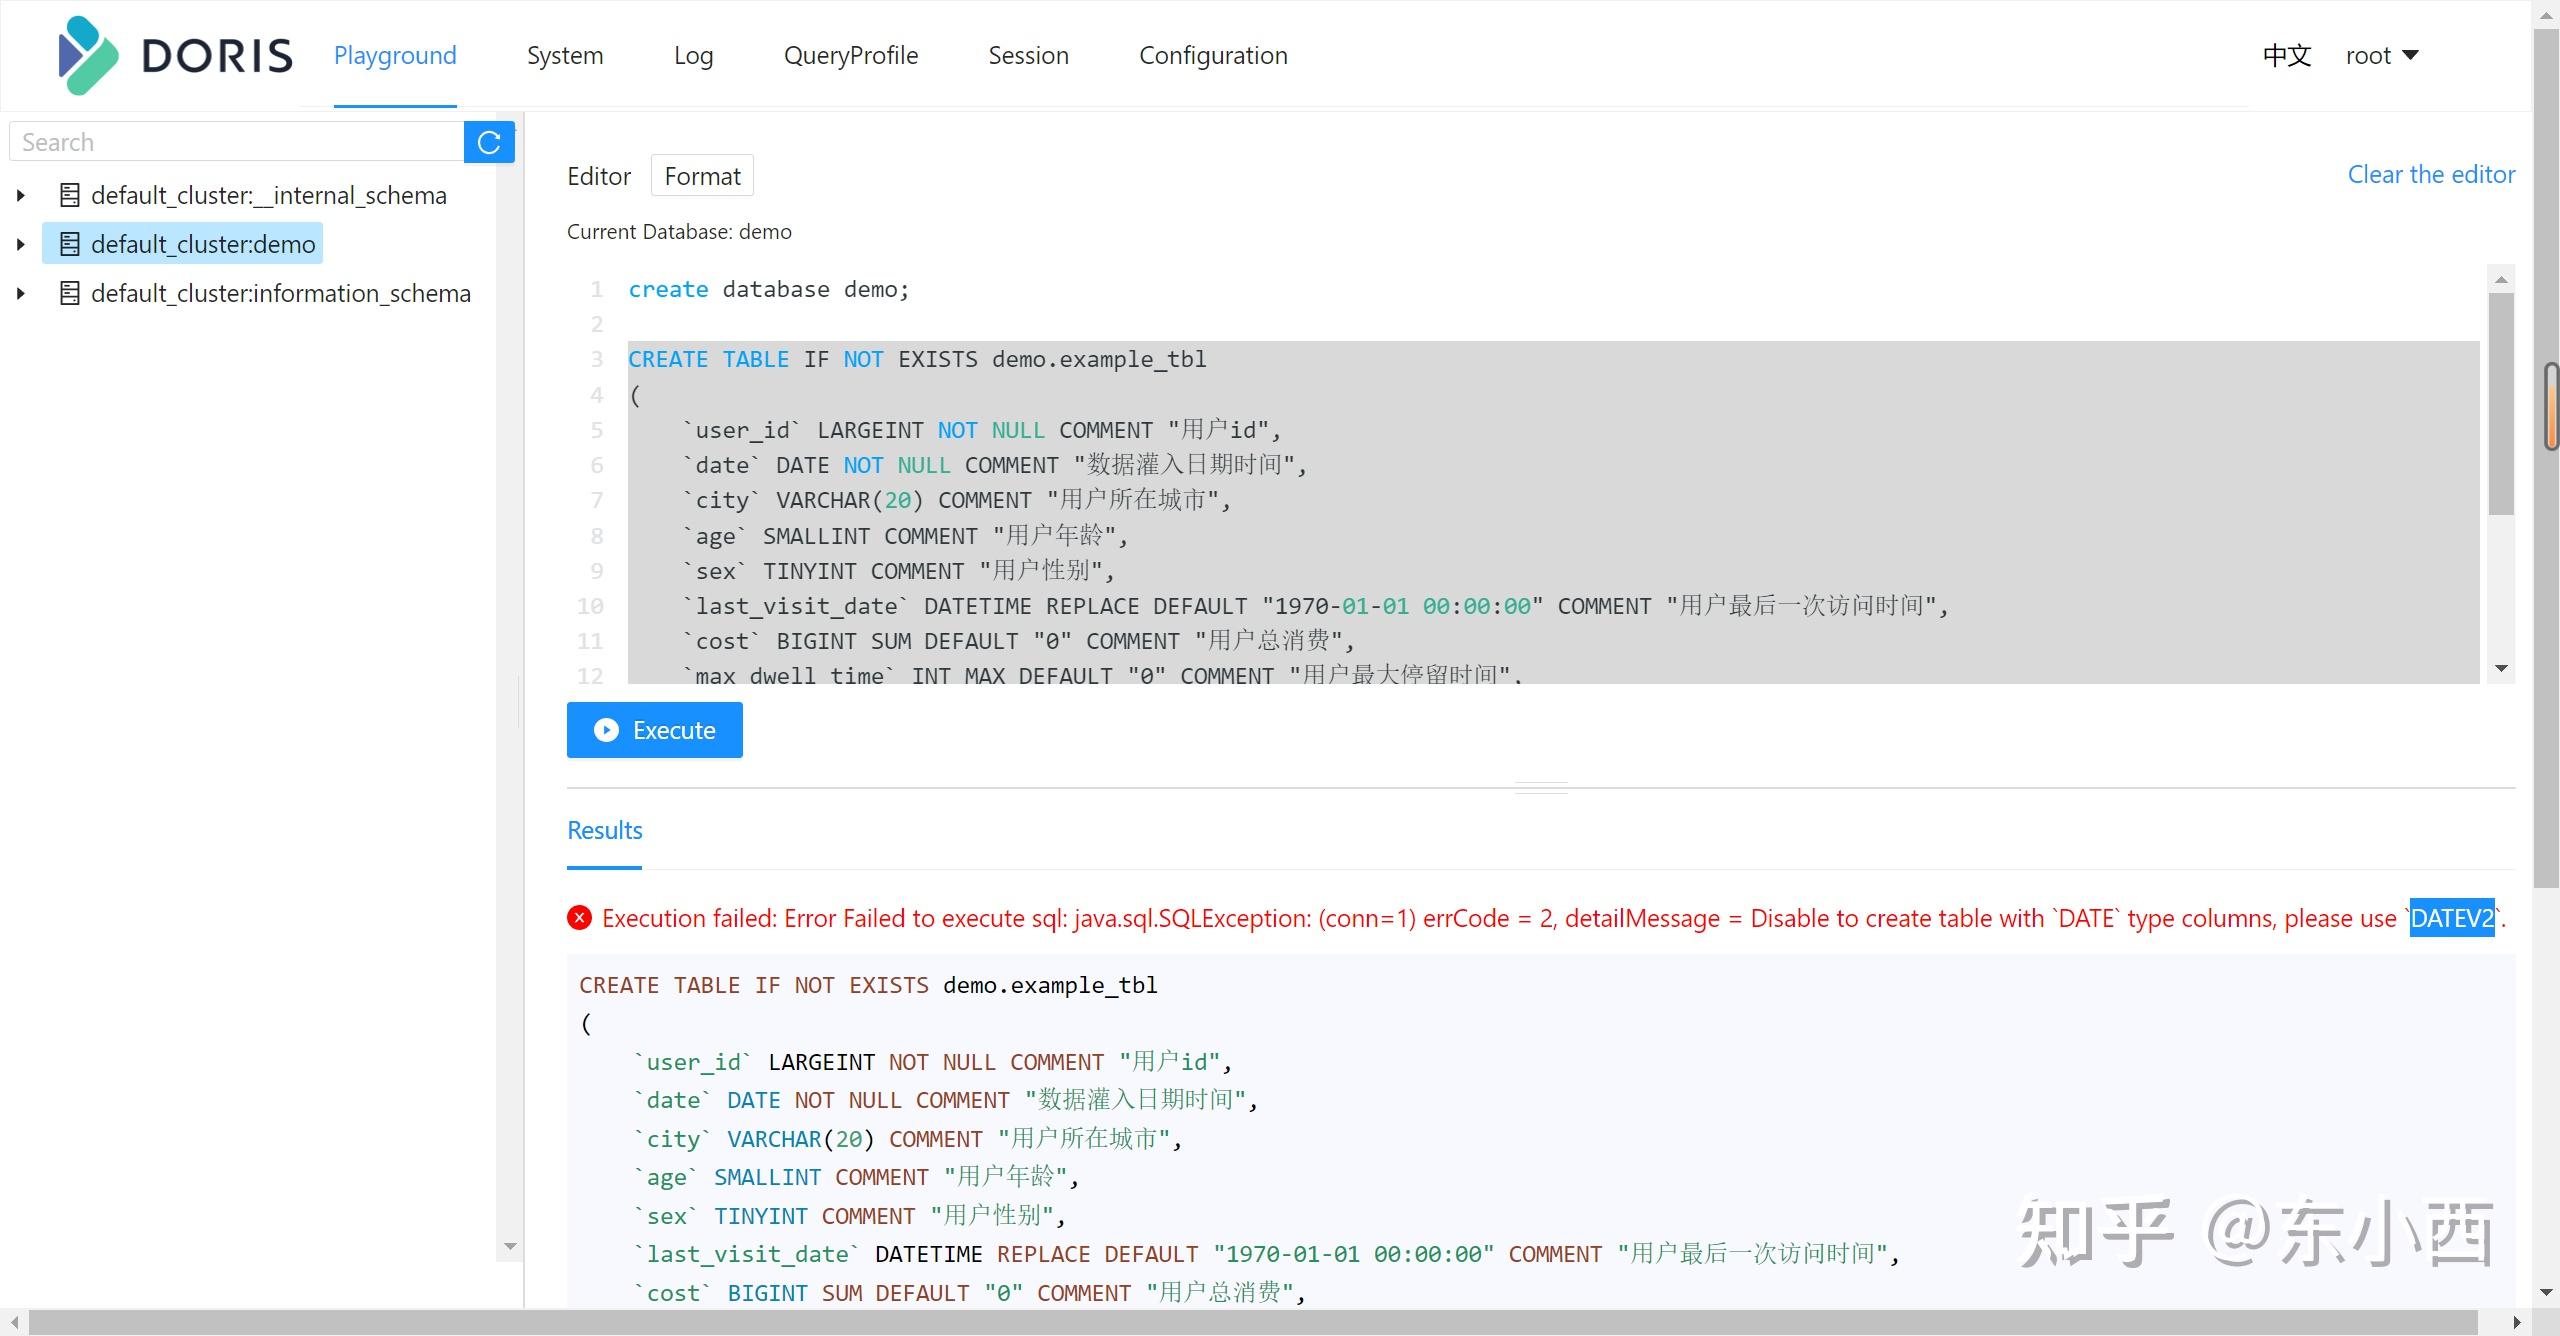Screen dimensions: 2560x1336
Task: Expand the default_cluster:__internal_schema tree node
Action: tap(20, 195)
